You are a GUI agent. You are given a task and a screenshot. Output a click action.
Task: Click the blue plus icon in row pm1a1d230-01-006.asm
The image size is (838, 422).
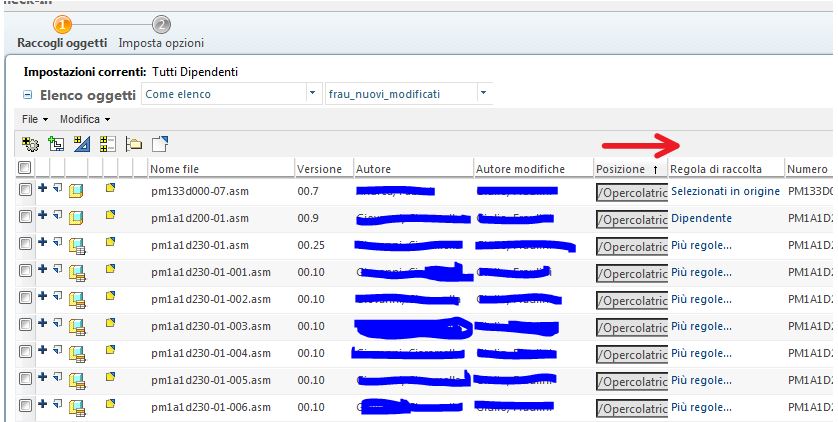pyautogui.click(x=42, y=404)
